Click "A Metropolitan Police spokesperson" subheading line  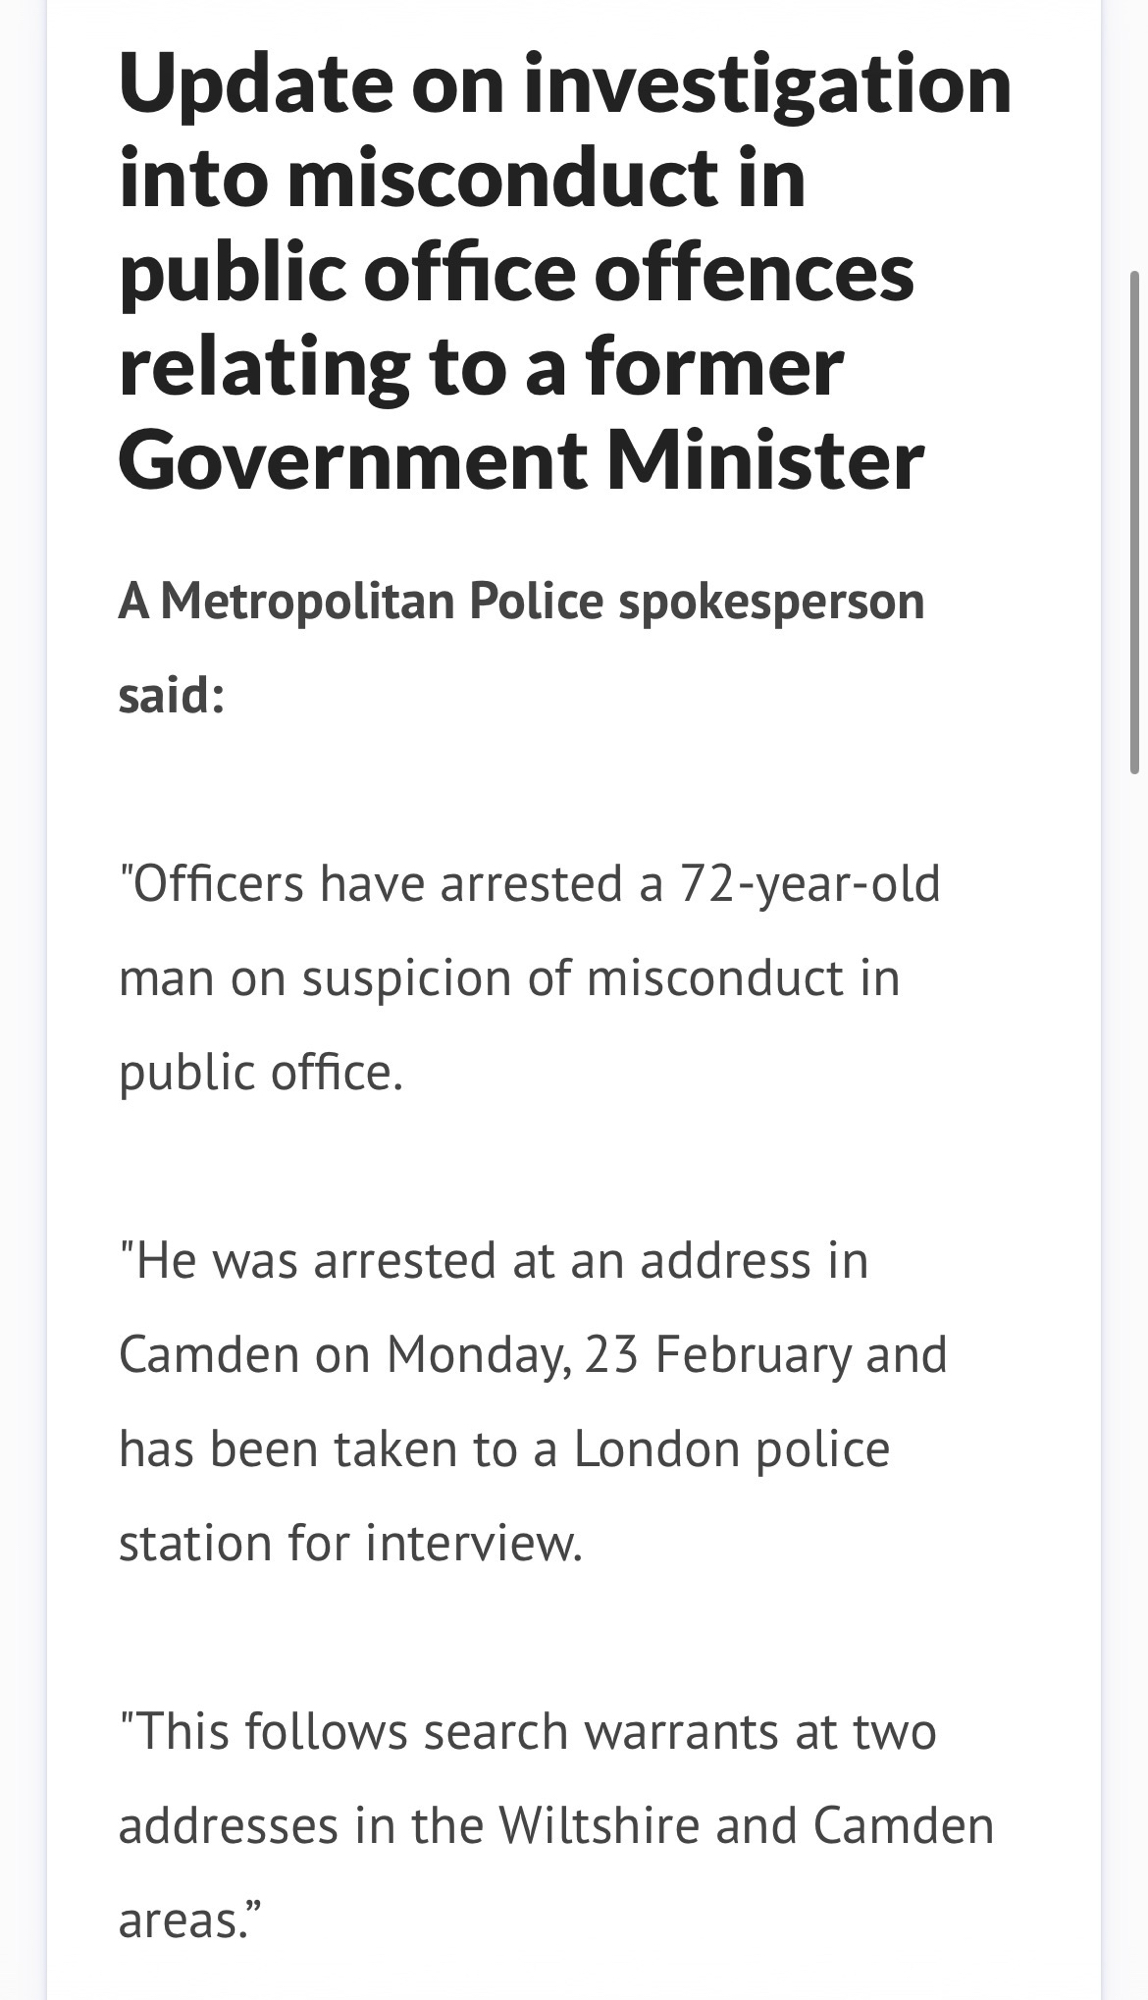[521, 601]
